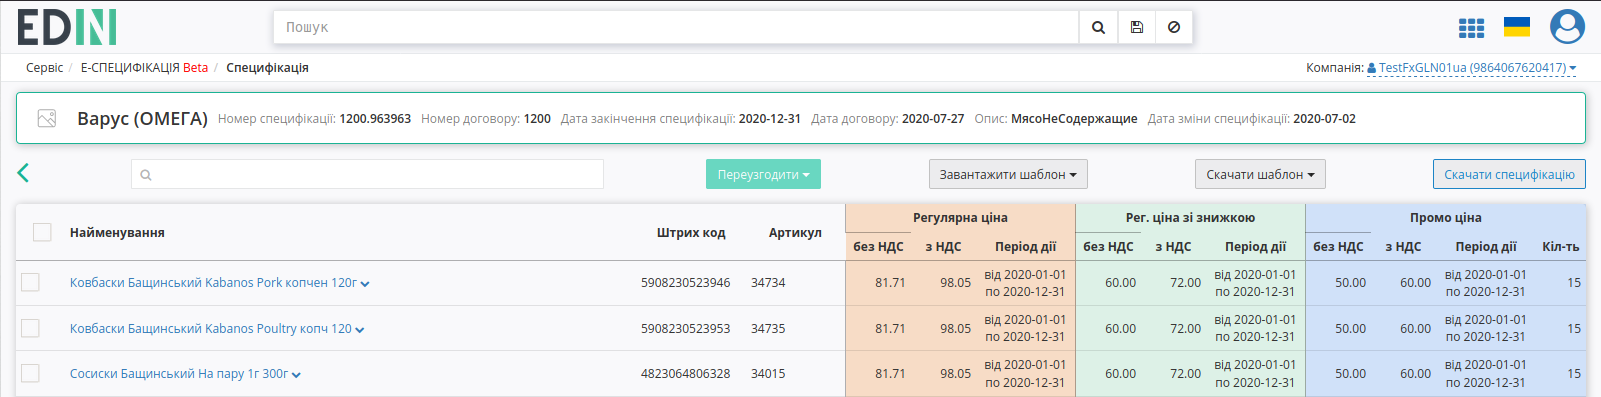Click the Регулярна ціна header
The width and height of the screenshot is (1601, 397).
(x=960, y=218)
